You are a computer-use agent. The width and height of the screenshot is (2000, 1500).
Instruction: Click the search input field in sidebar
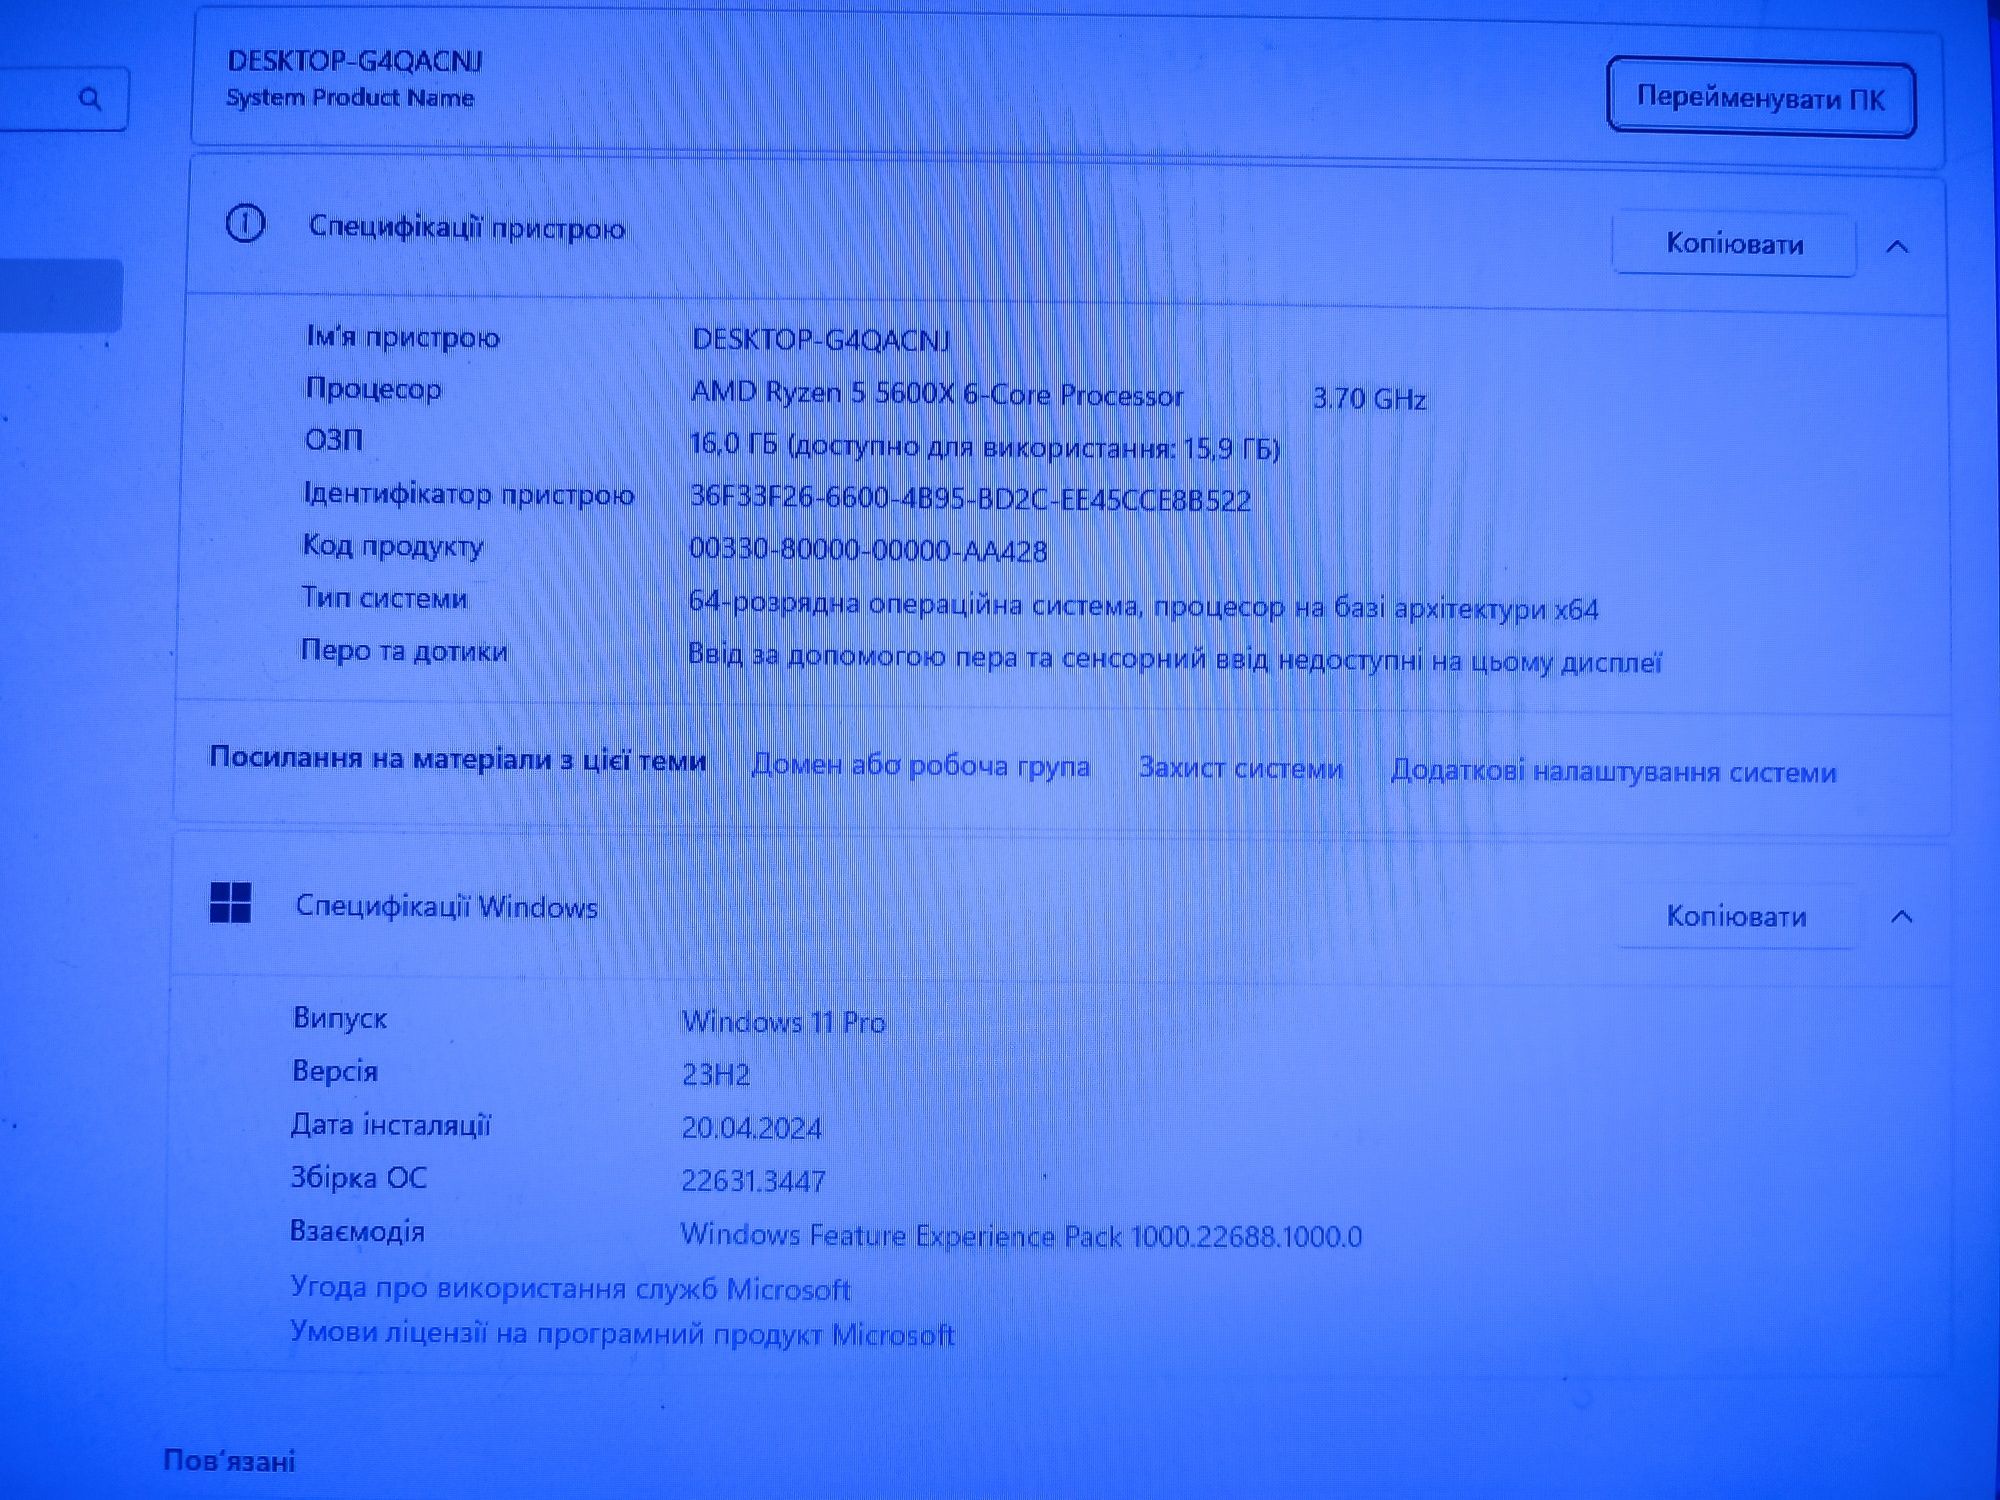point(62,99)
